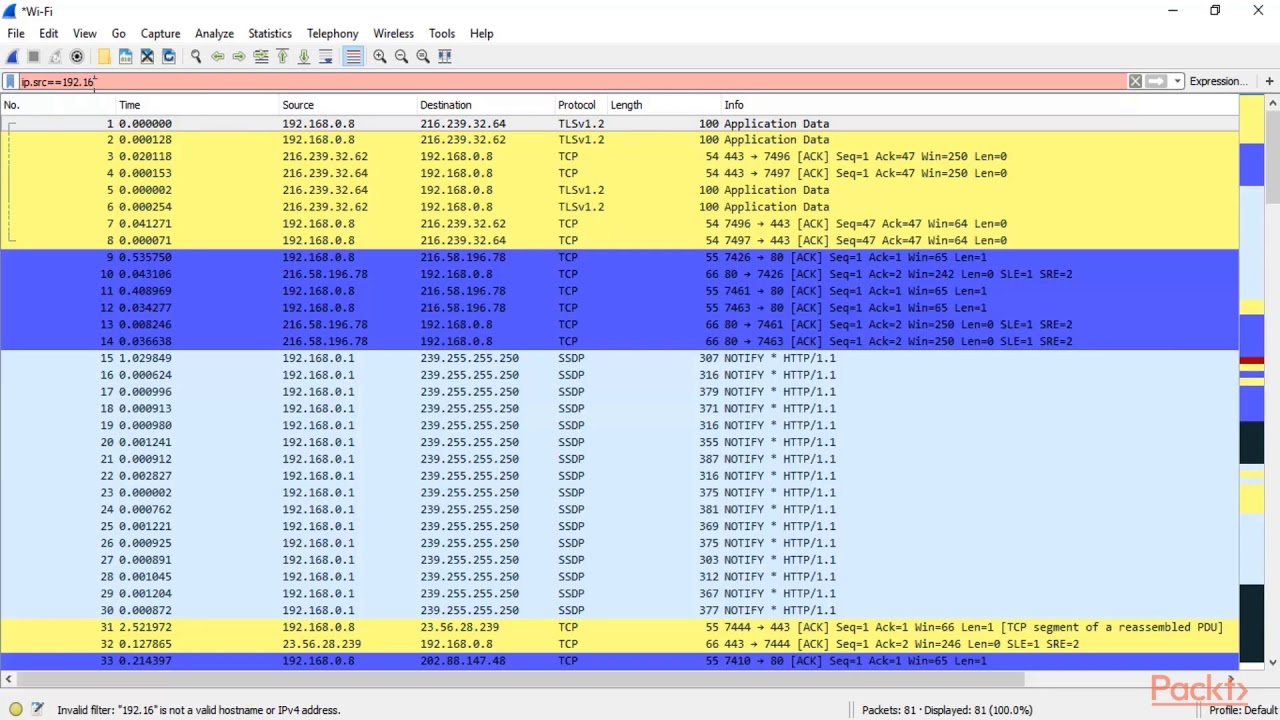Go to specified packet icon
Image resolution: width=1280 pixels, height=720 pixels.
coord(261,57)
